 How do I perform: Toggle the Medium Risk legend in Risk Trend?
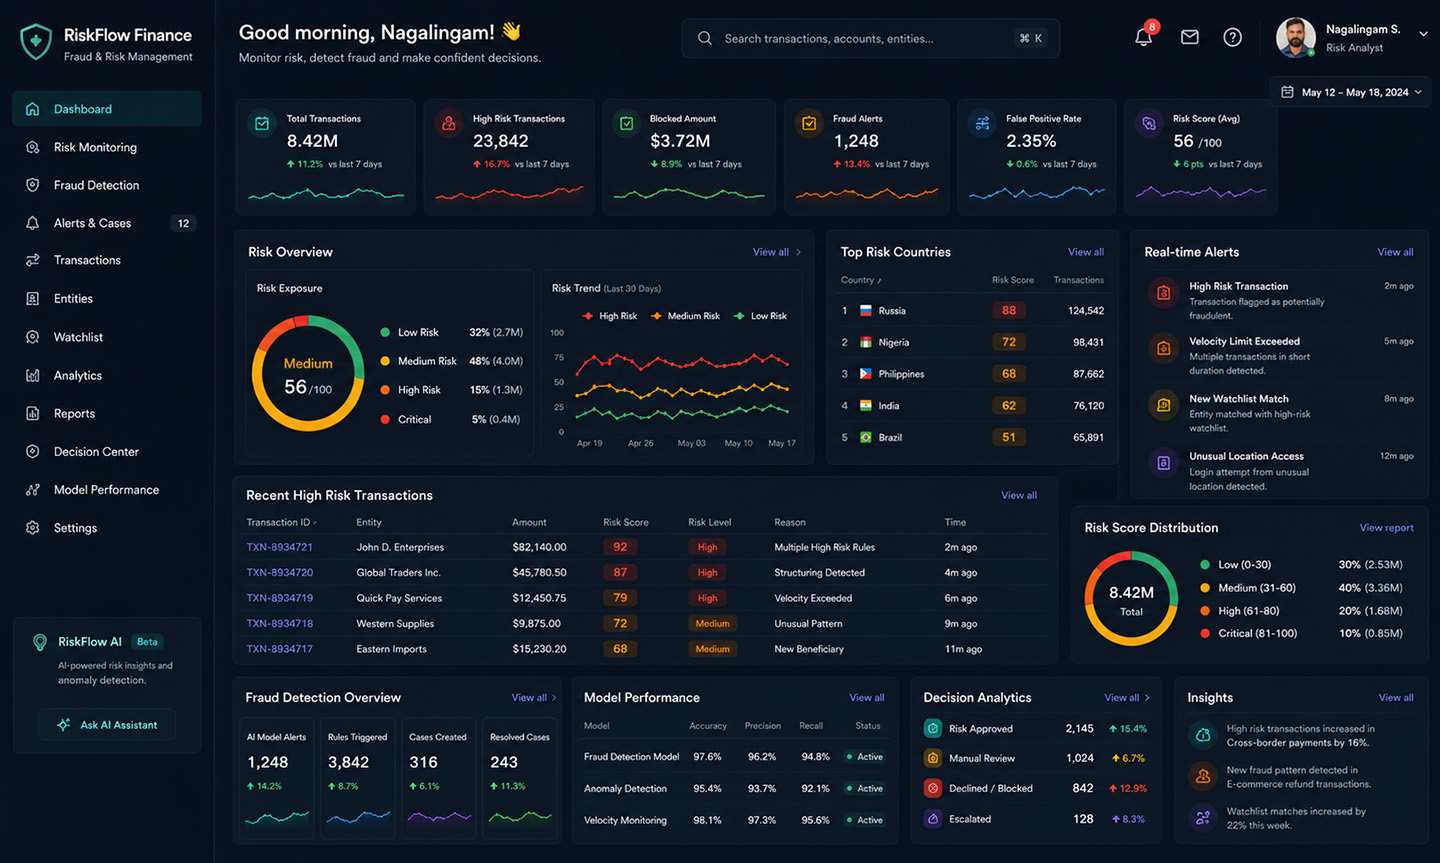tap(685, 316)
